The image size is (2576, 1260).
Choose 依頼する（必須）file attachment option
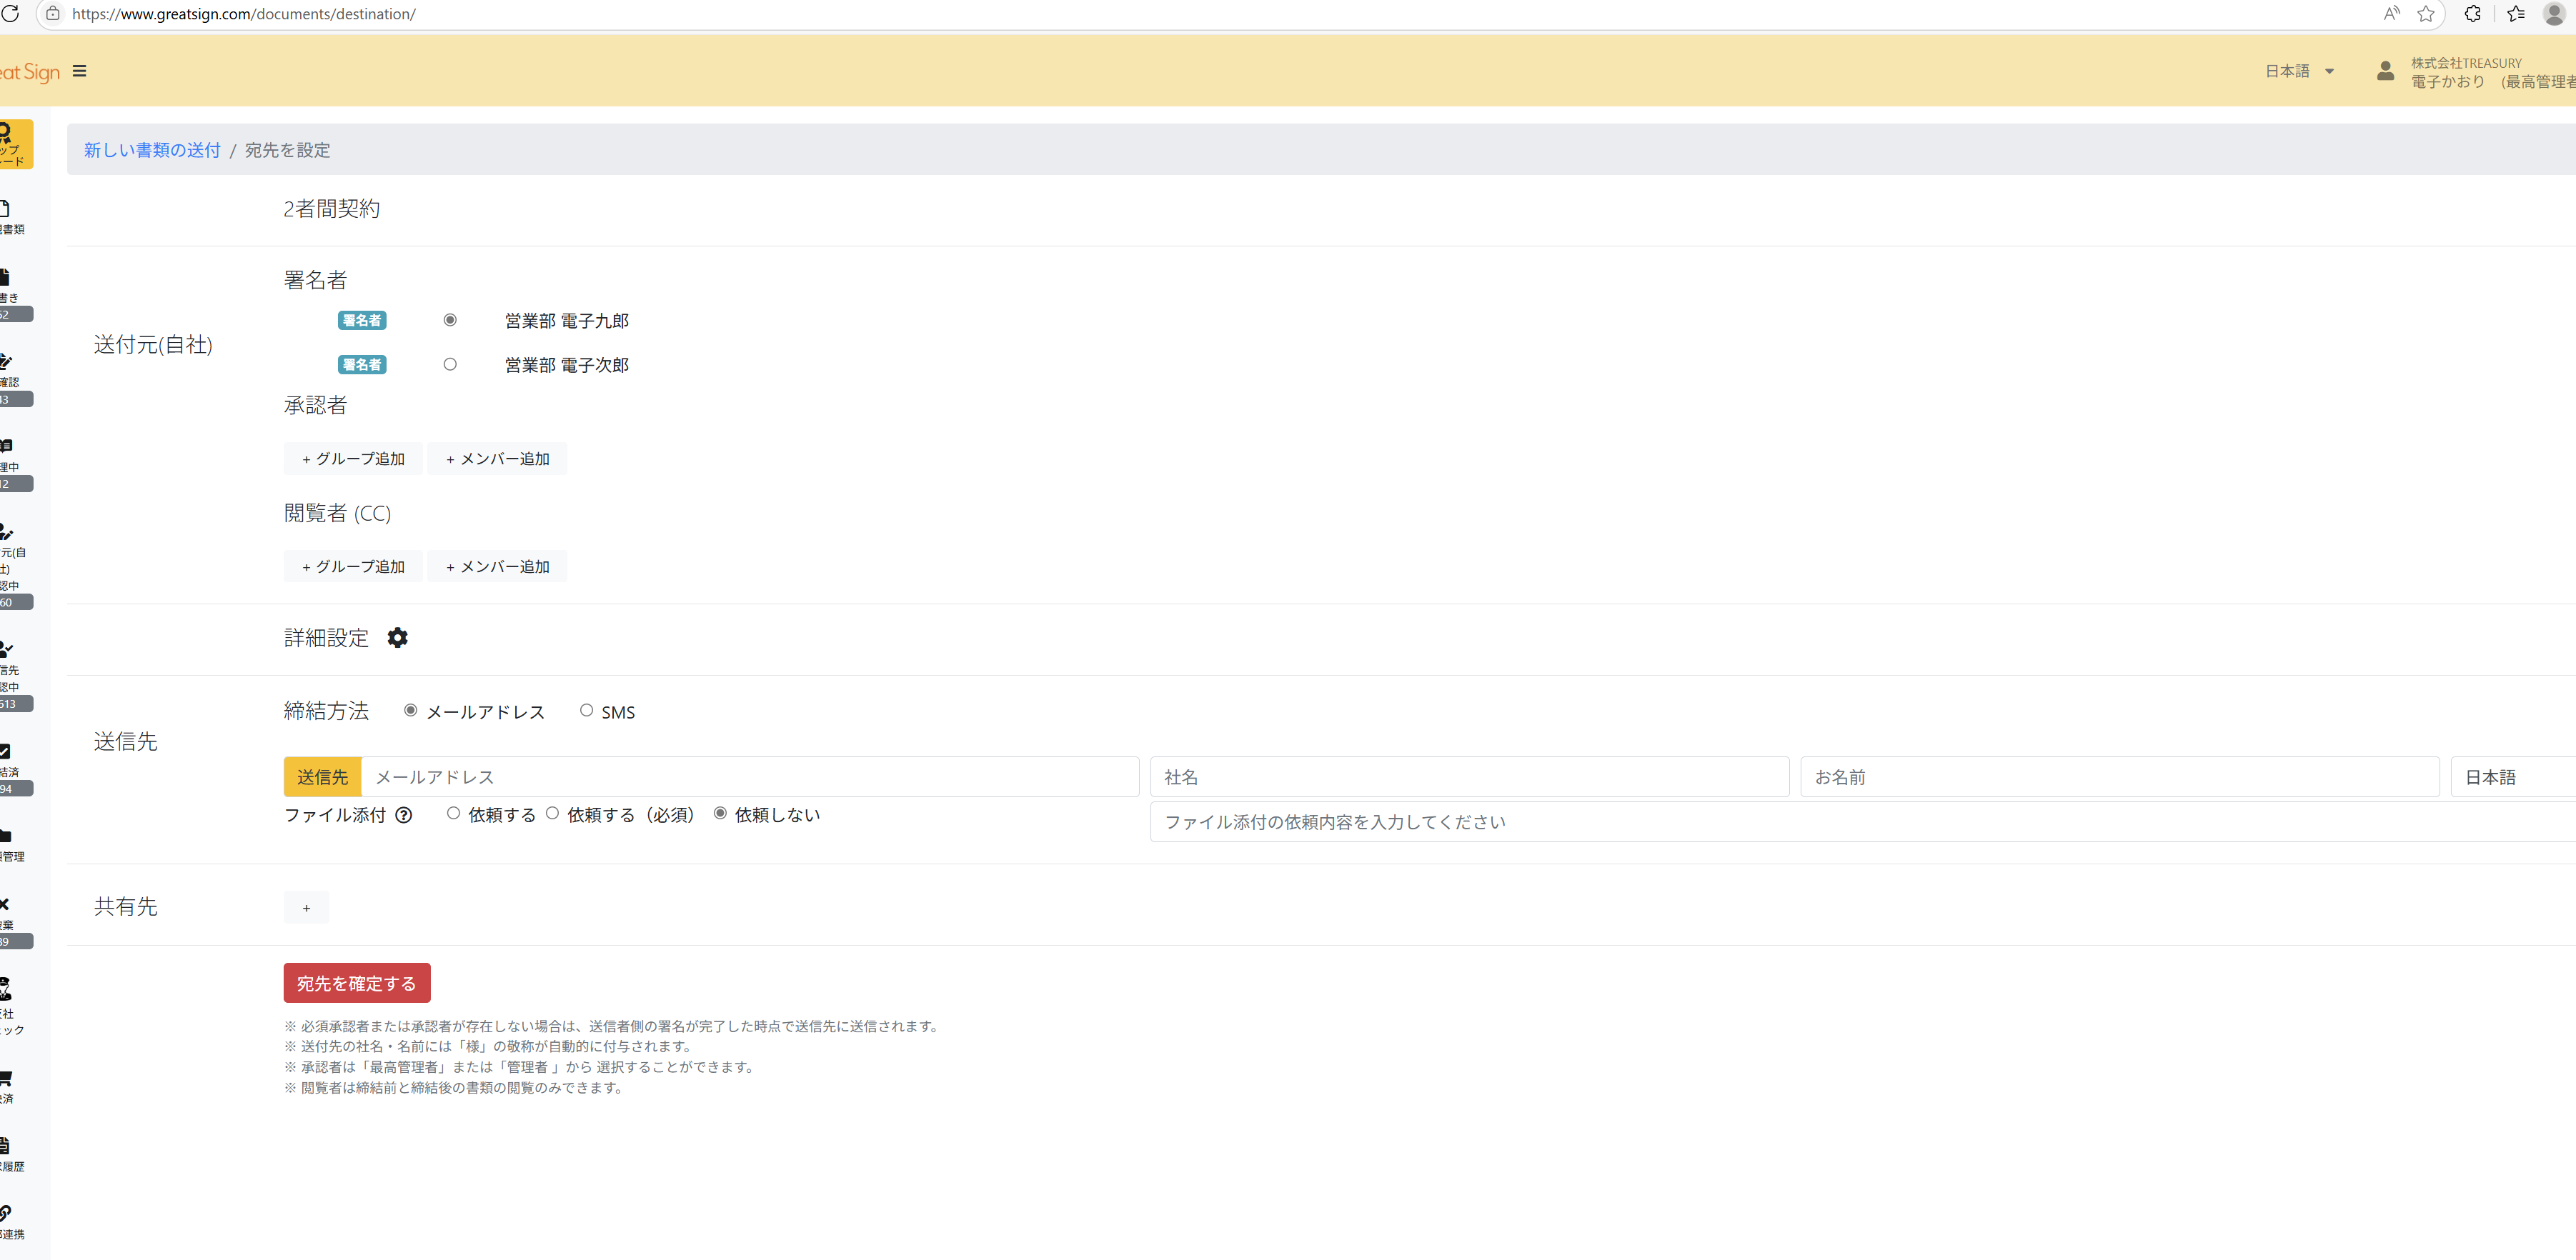552,814
